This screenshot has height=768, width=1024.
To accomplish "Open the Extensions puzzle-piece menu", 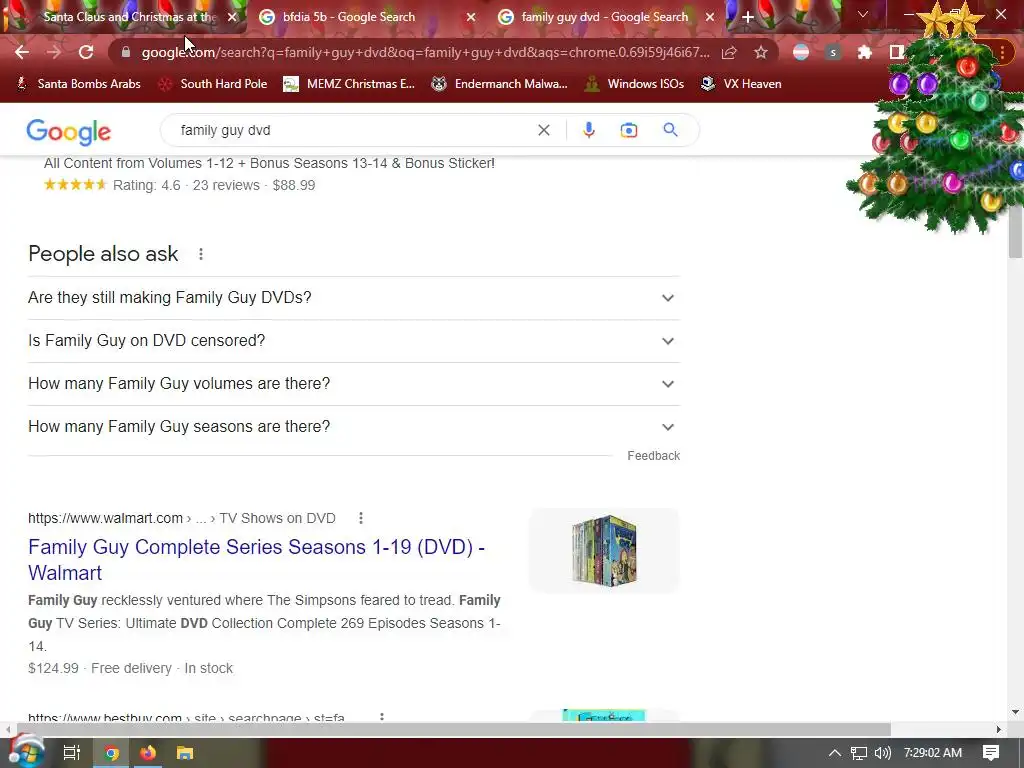I will pos(865,52).
